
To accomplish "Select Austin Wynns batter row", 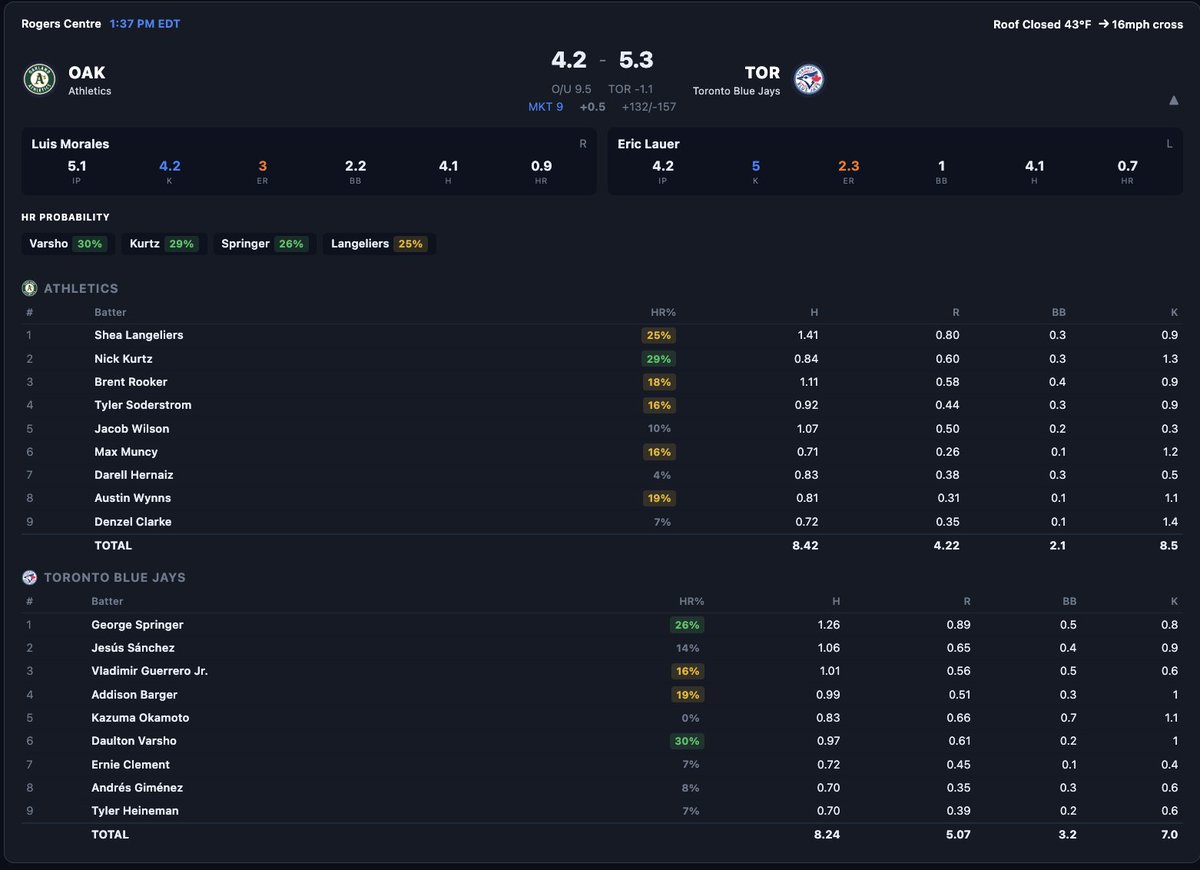I will (x=600, y=498).
